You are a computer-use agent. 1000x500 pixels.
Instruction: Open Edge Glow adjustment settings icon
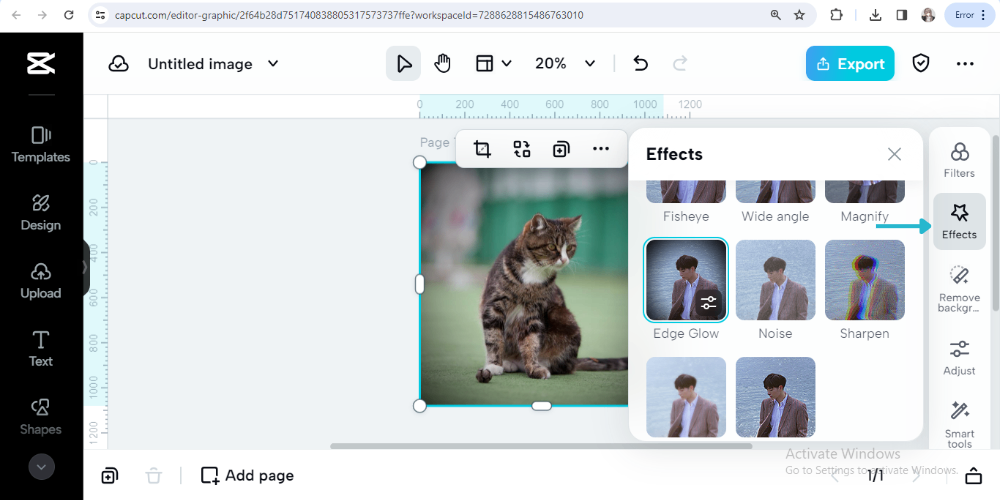tap(709, 303)
